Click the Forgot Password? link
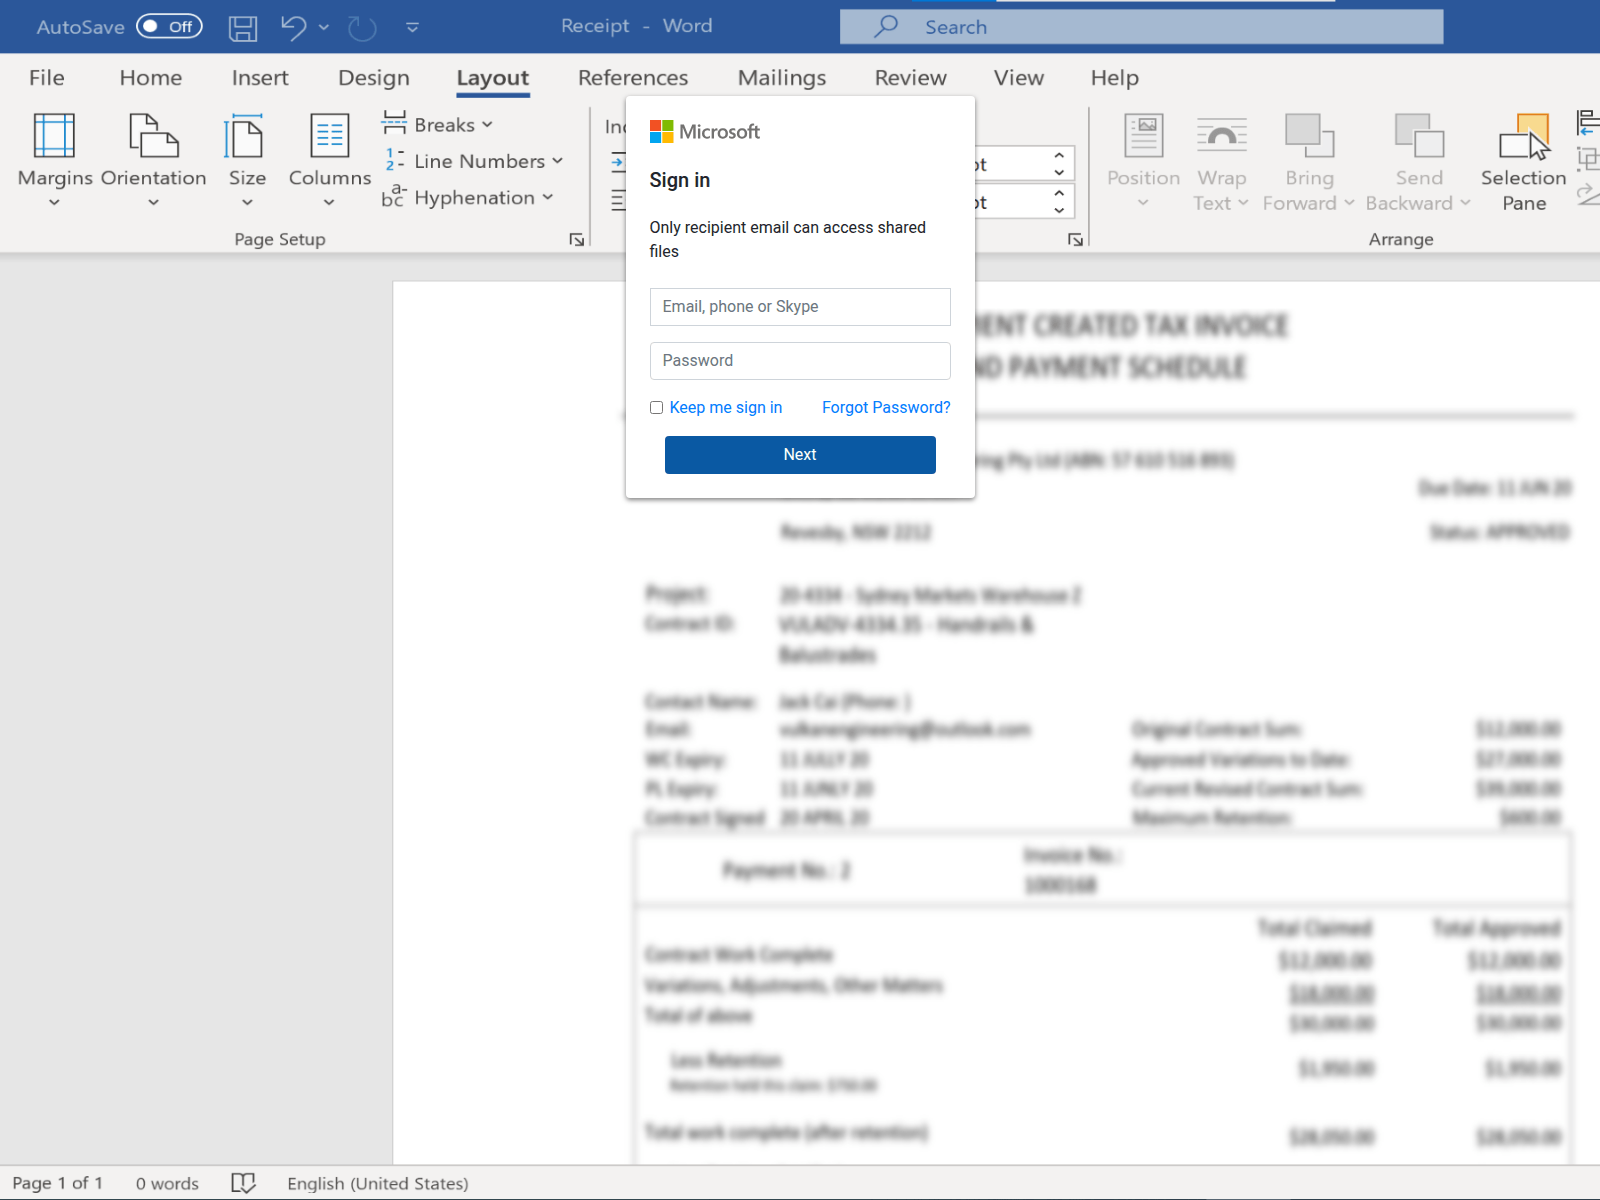 tap(886, 408)
